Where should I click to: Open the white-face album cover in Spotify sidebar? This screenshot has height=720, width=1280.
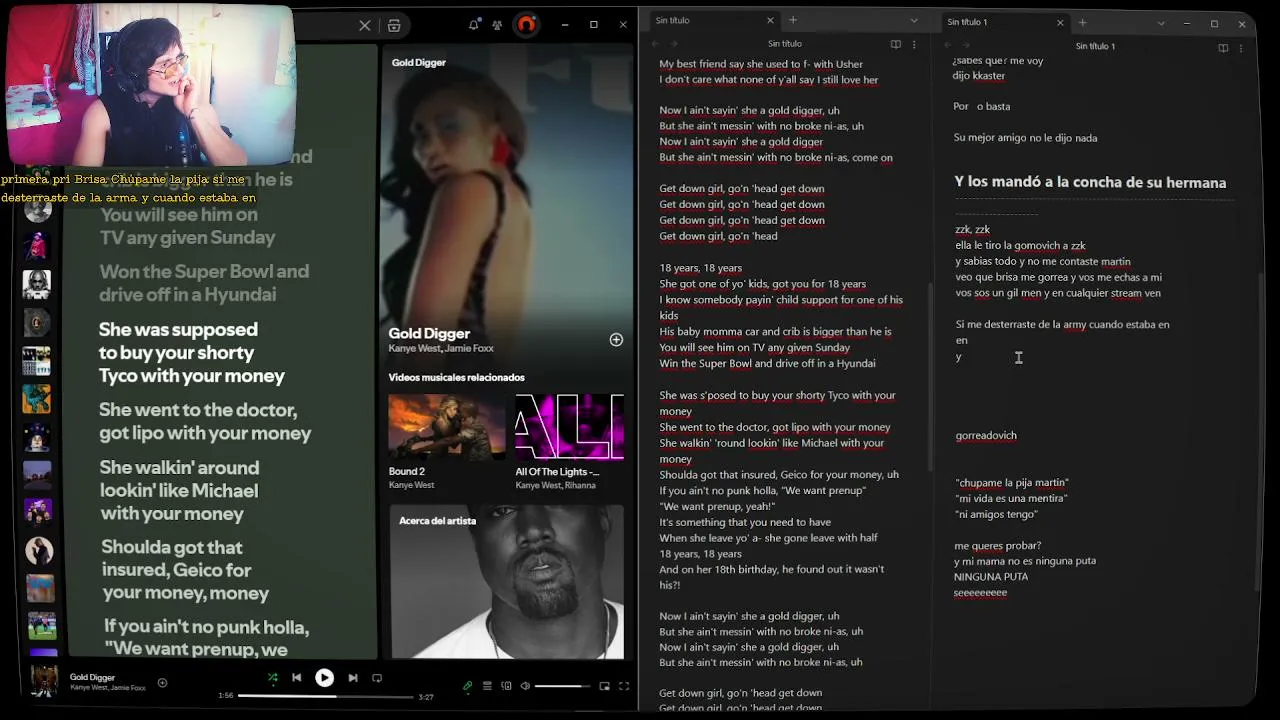tap(37, 284)
